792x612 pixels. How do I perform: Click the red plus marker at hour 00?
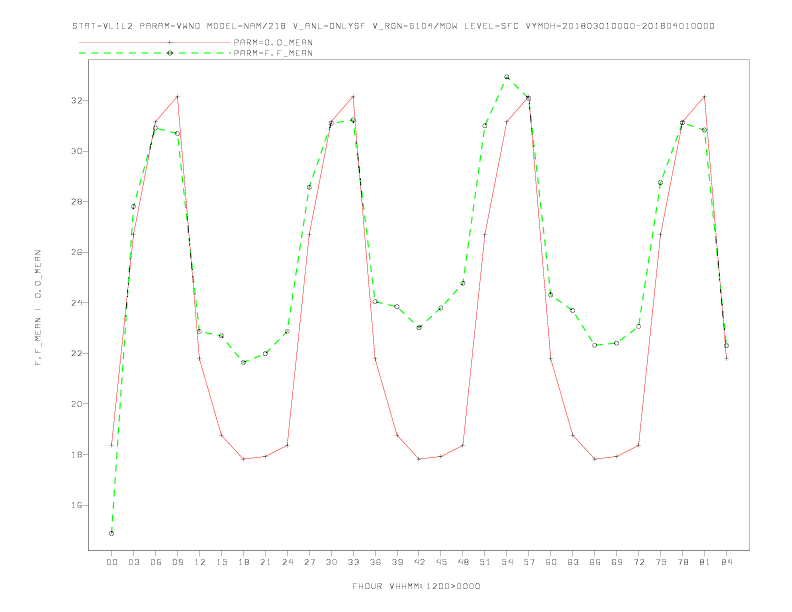click(x=112, y=445)
